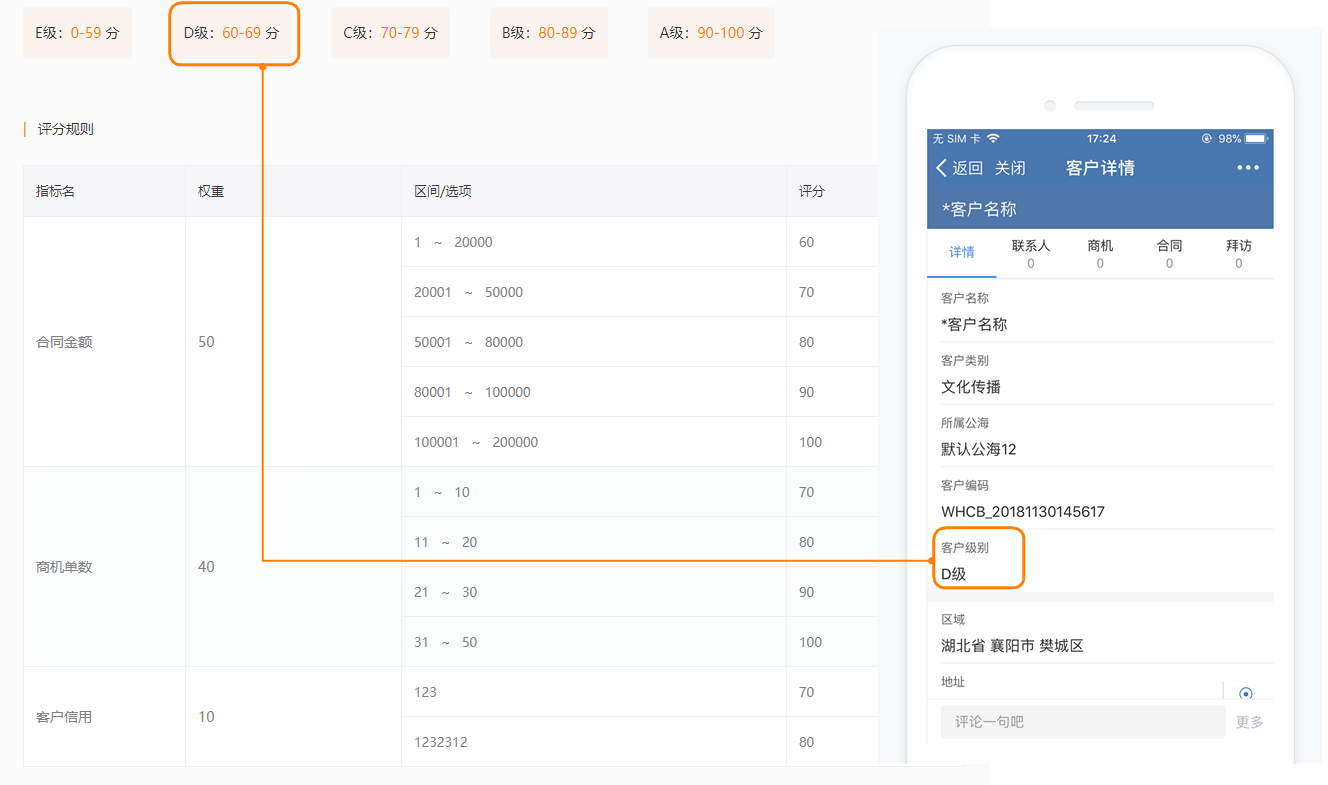Switch to the 商机 tab
The width and height of the screenshot is (1328, 785).
(1100, 253)
